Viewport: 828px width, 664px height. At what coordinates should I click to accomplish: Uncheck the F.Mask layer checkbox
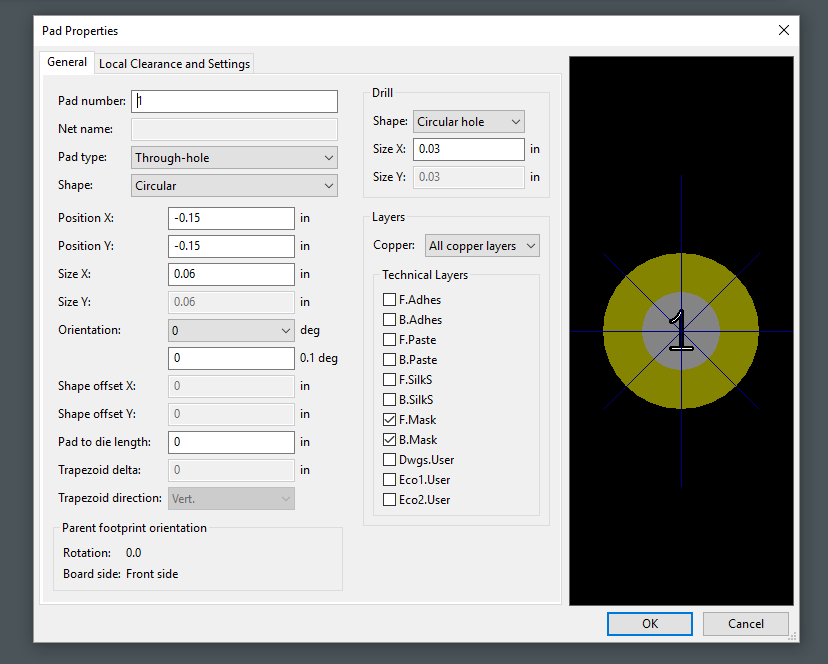click(390, 420)
